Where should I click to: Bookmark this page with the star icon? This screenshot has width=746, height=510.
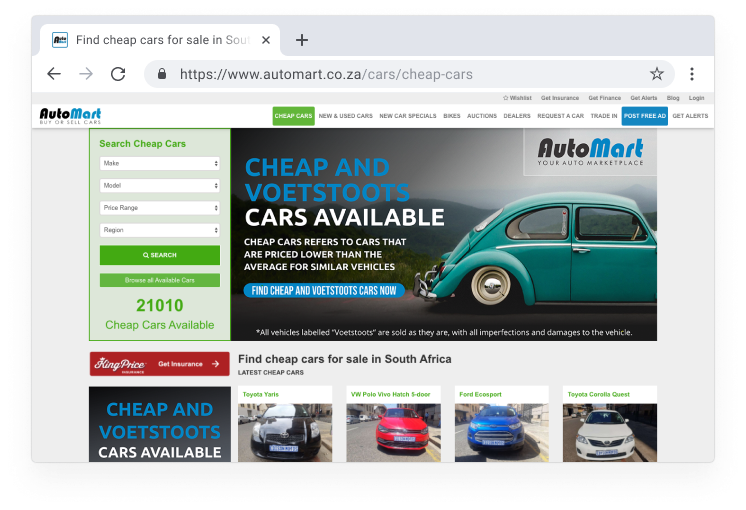657,74
